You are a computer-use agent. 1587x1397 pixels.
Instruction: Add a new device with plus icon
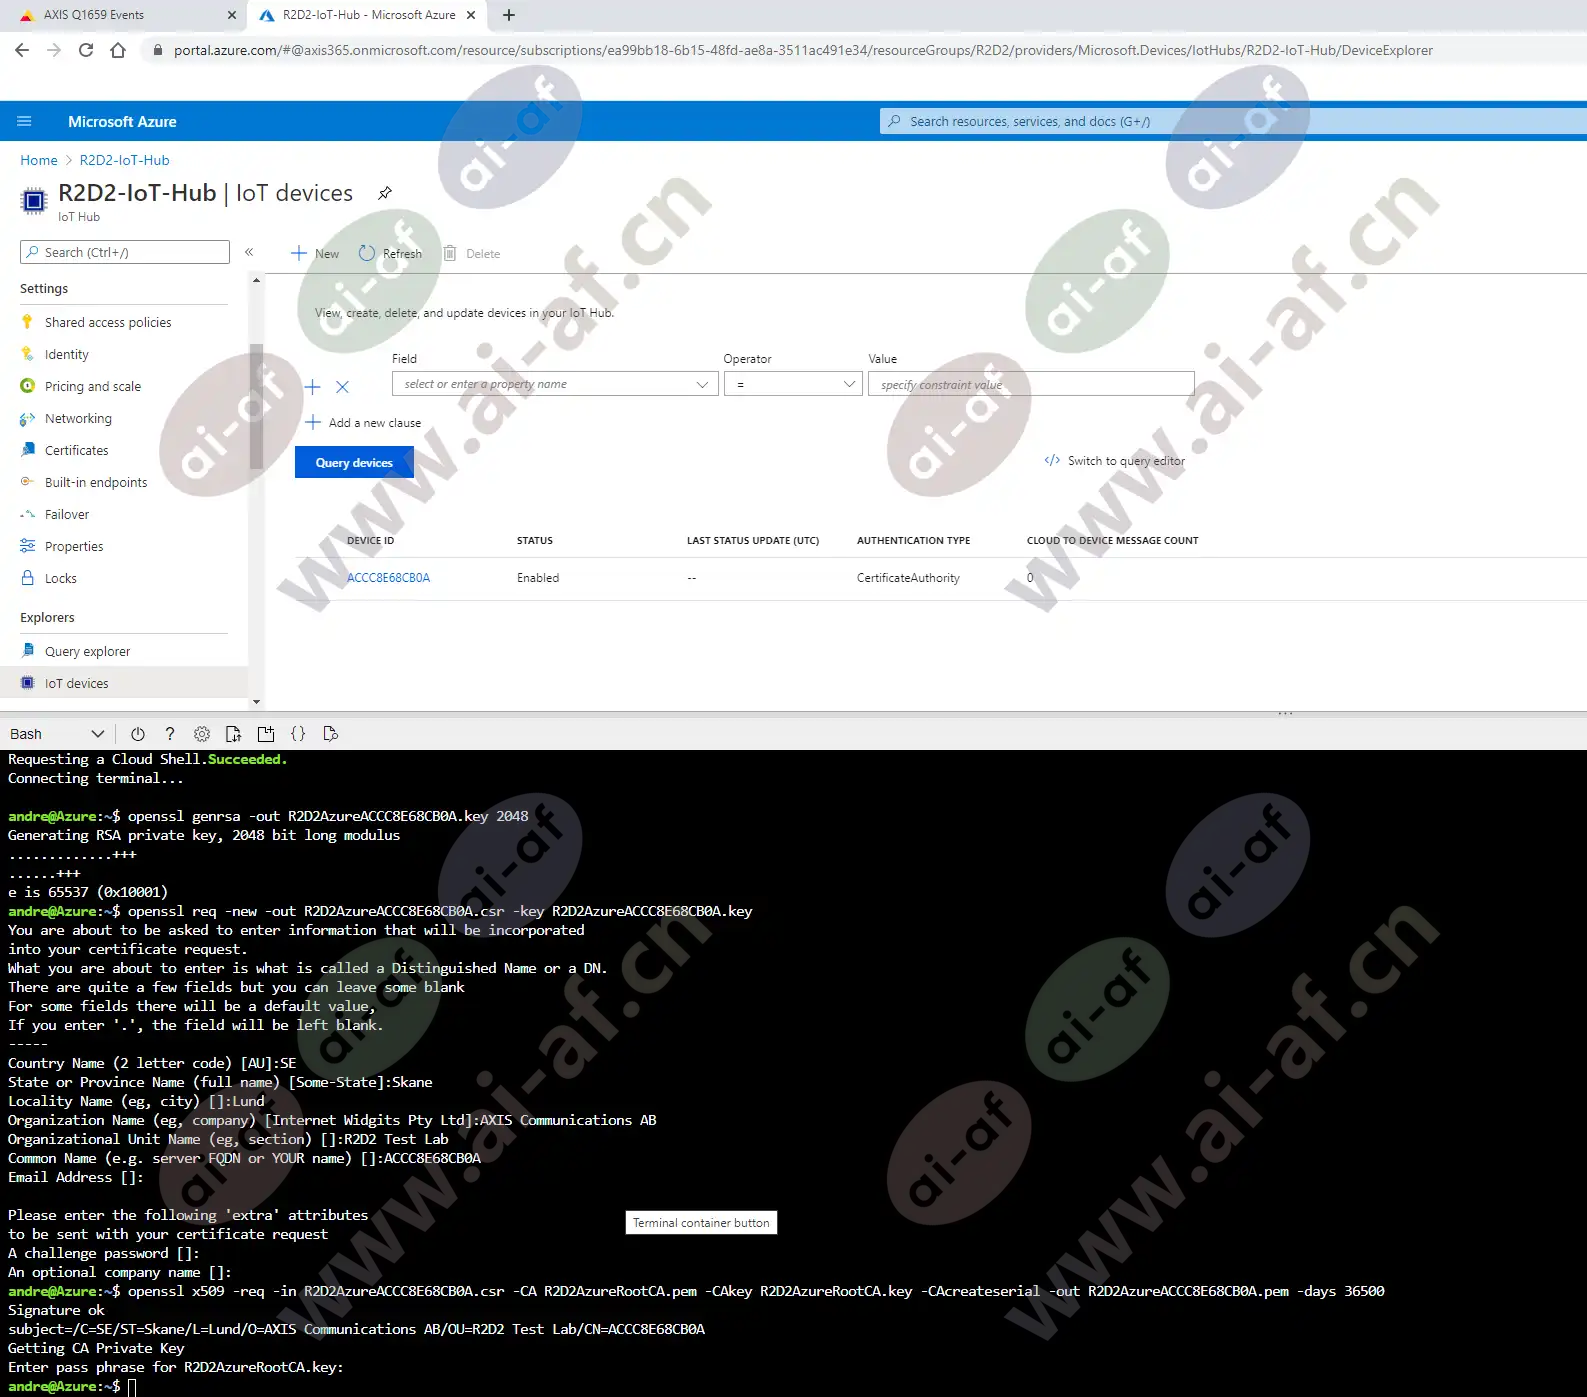point(299,253)
